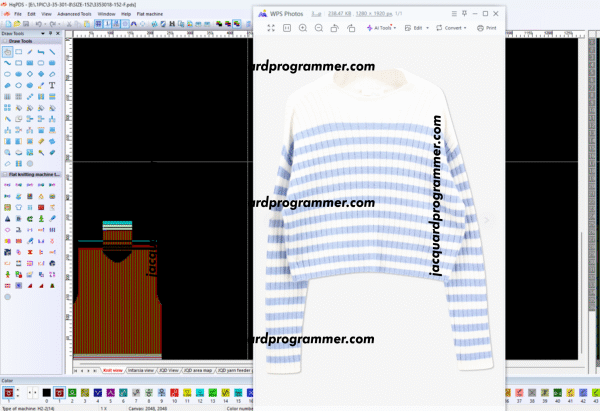
Task: Enter fullscreen view in WPS Photos
Action: pyautogui.click(x=272, y=28)
